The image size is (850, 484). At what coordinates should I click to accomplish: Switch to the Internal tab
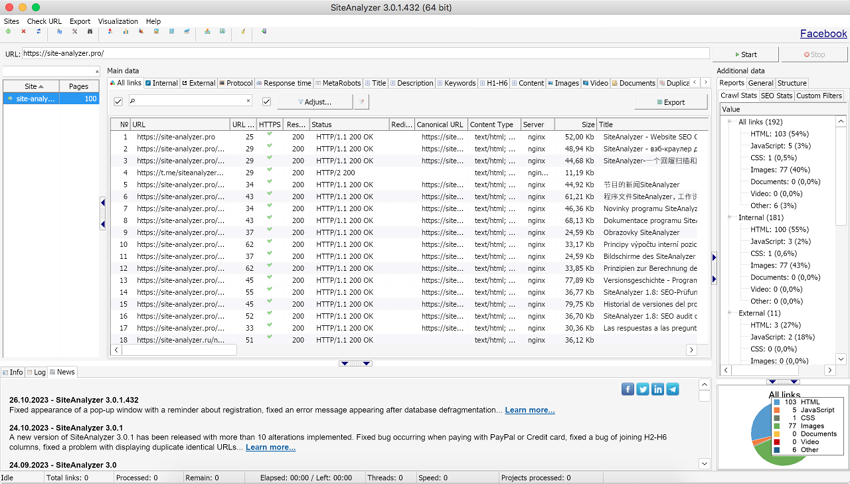pos(162,83)
